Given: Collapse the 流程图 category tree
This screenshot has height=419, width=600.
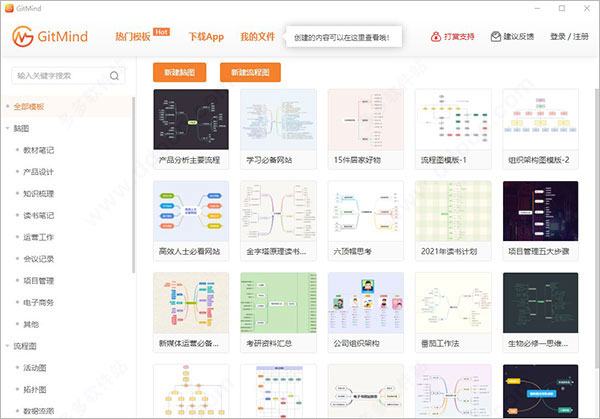Looking at the screenshot, I should pyautogui.click(x=7, y=344).
